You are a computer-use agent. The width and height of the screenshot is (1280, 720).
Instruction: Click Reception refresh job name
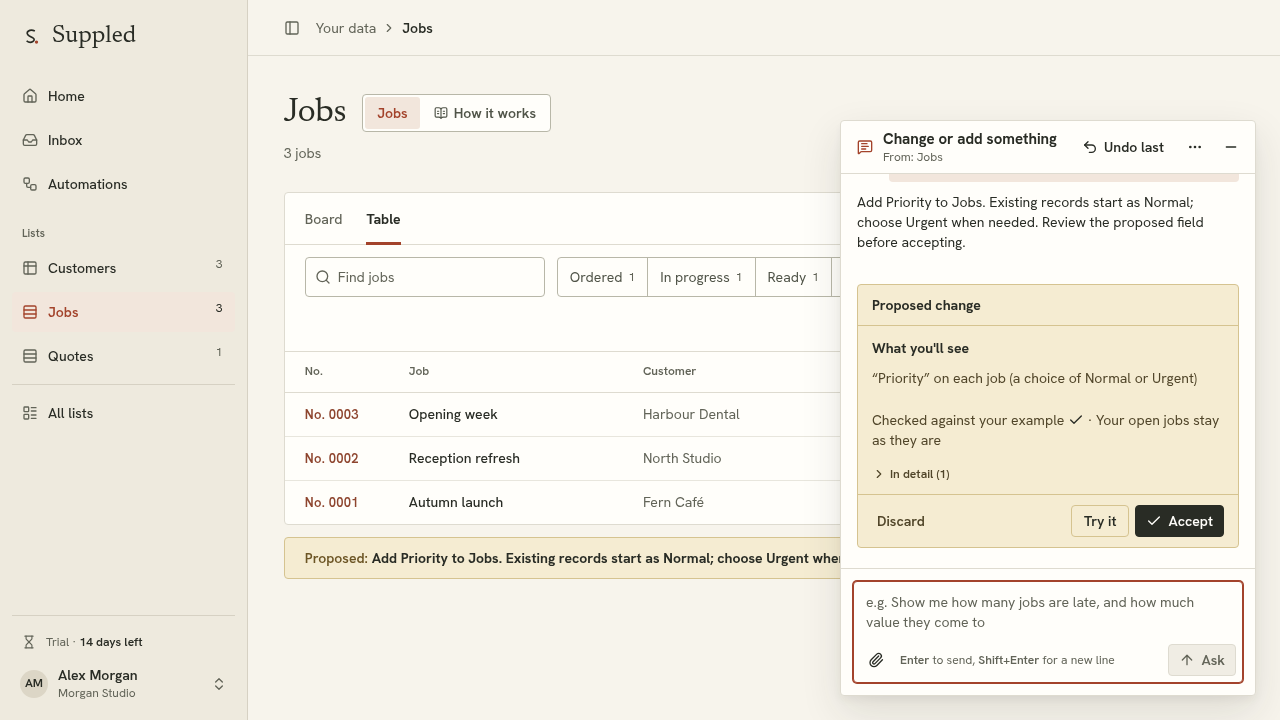[x=464, y=458]
